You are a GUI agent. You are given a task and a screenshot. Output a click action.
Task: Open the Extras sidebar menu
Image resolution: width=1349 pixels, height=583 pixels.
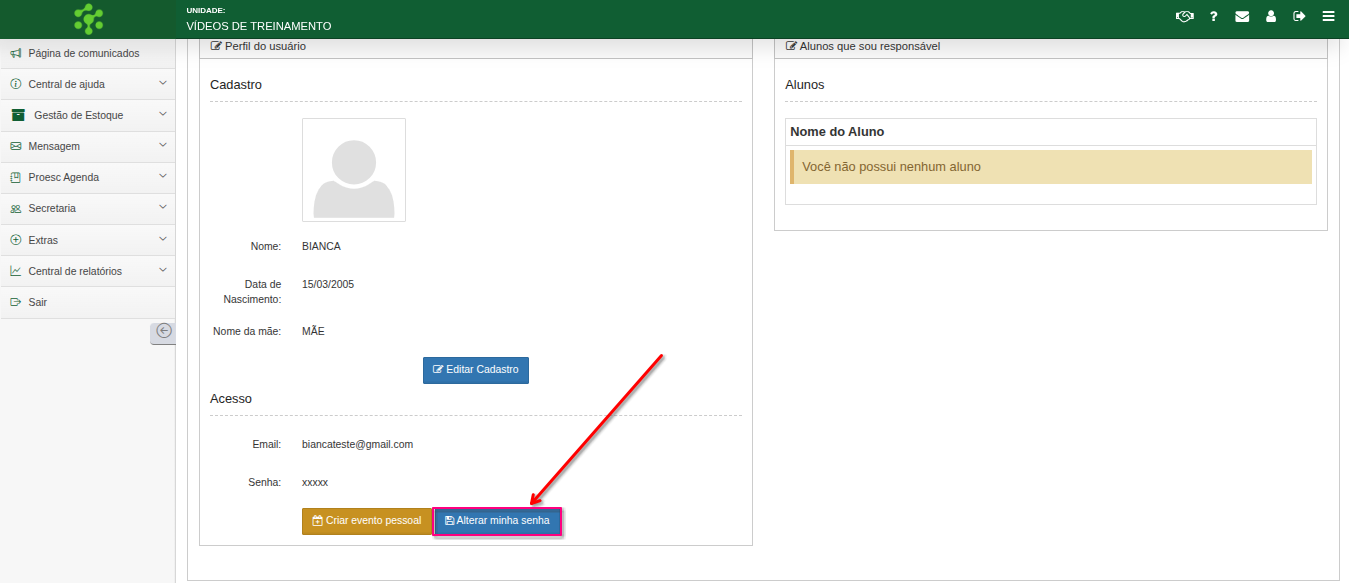[x=88, y=240]
